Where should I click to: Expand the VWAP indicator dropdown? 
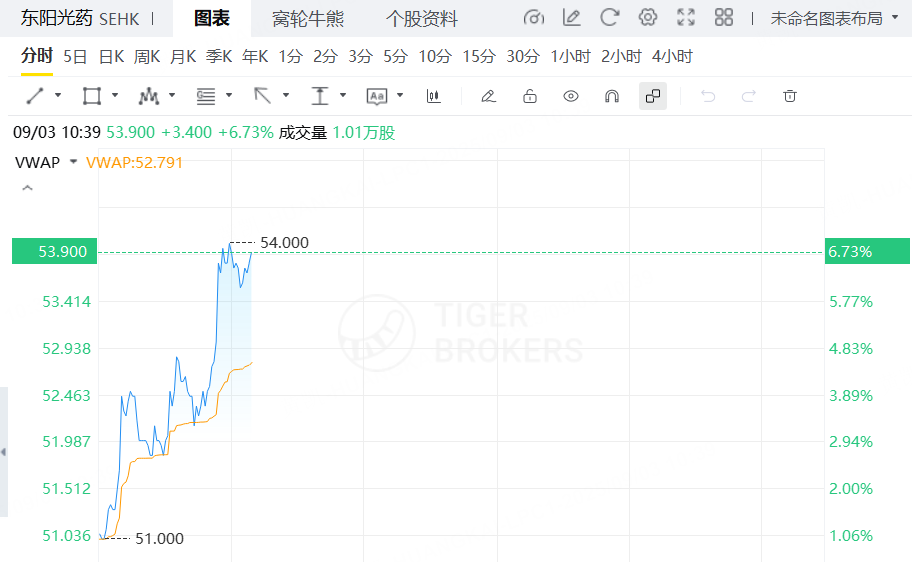(x=73, y=162)
